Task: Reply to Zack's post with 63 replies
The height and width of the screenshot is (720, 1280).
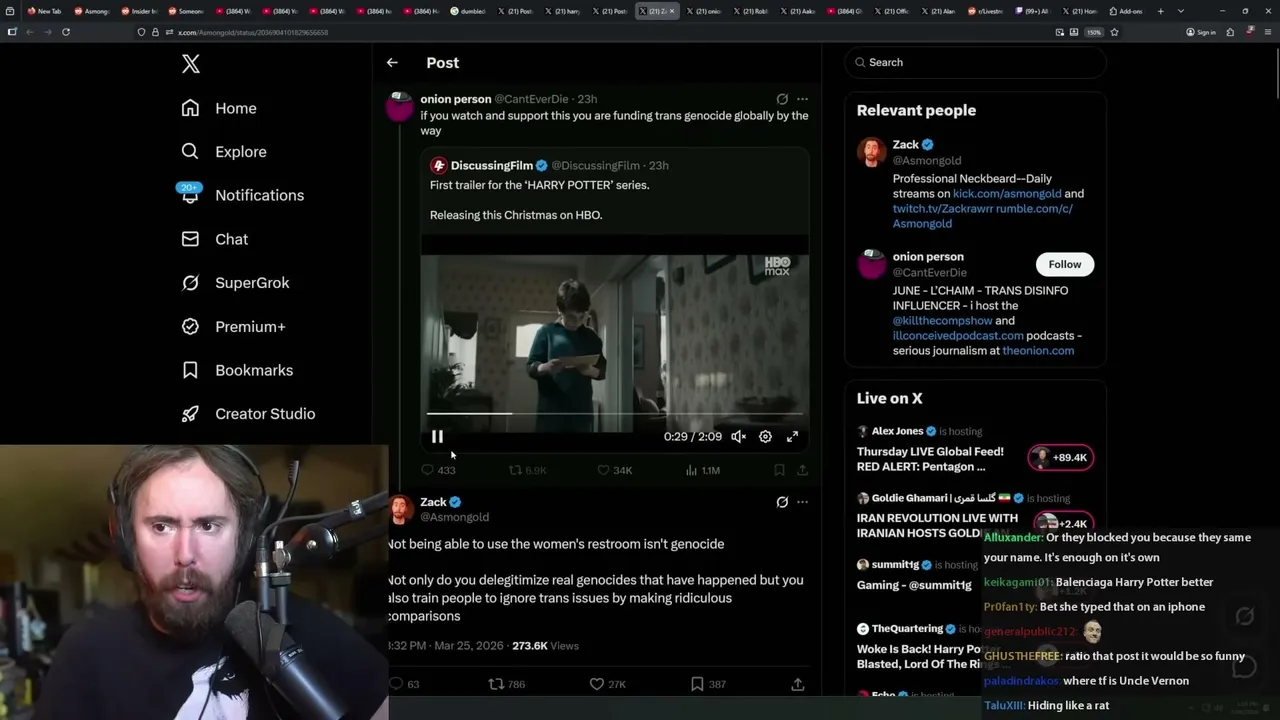Action: [404, 684]
